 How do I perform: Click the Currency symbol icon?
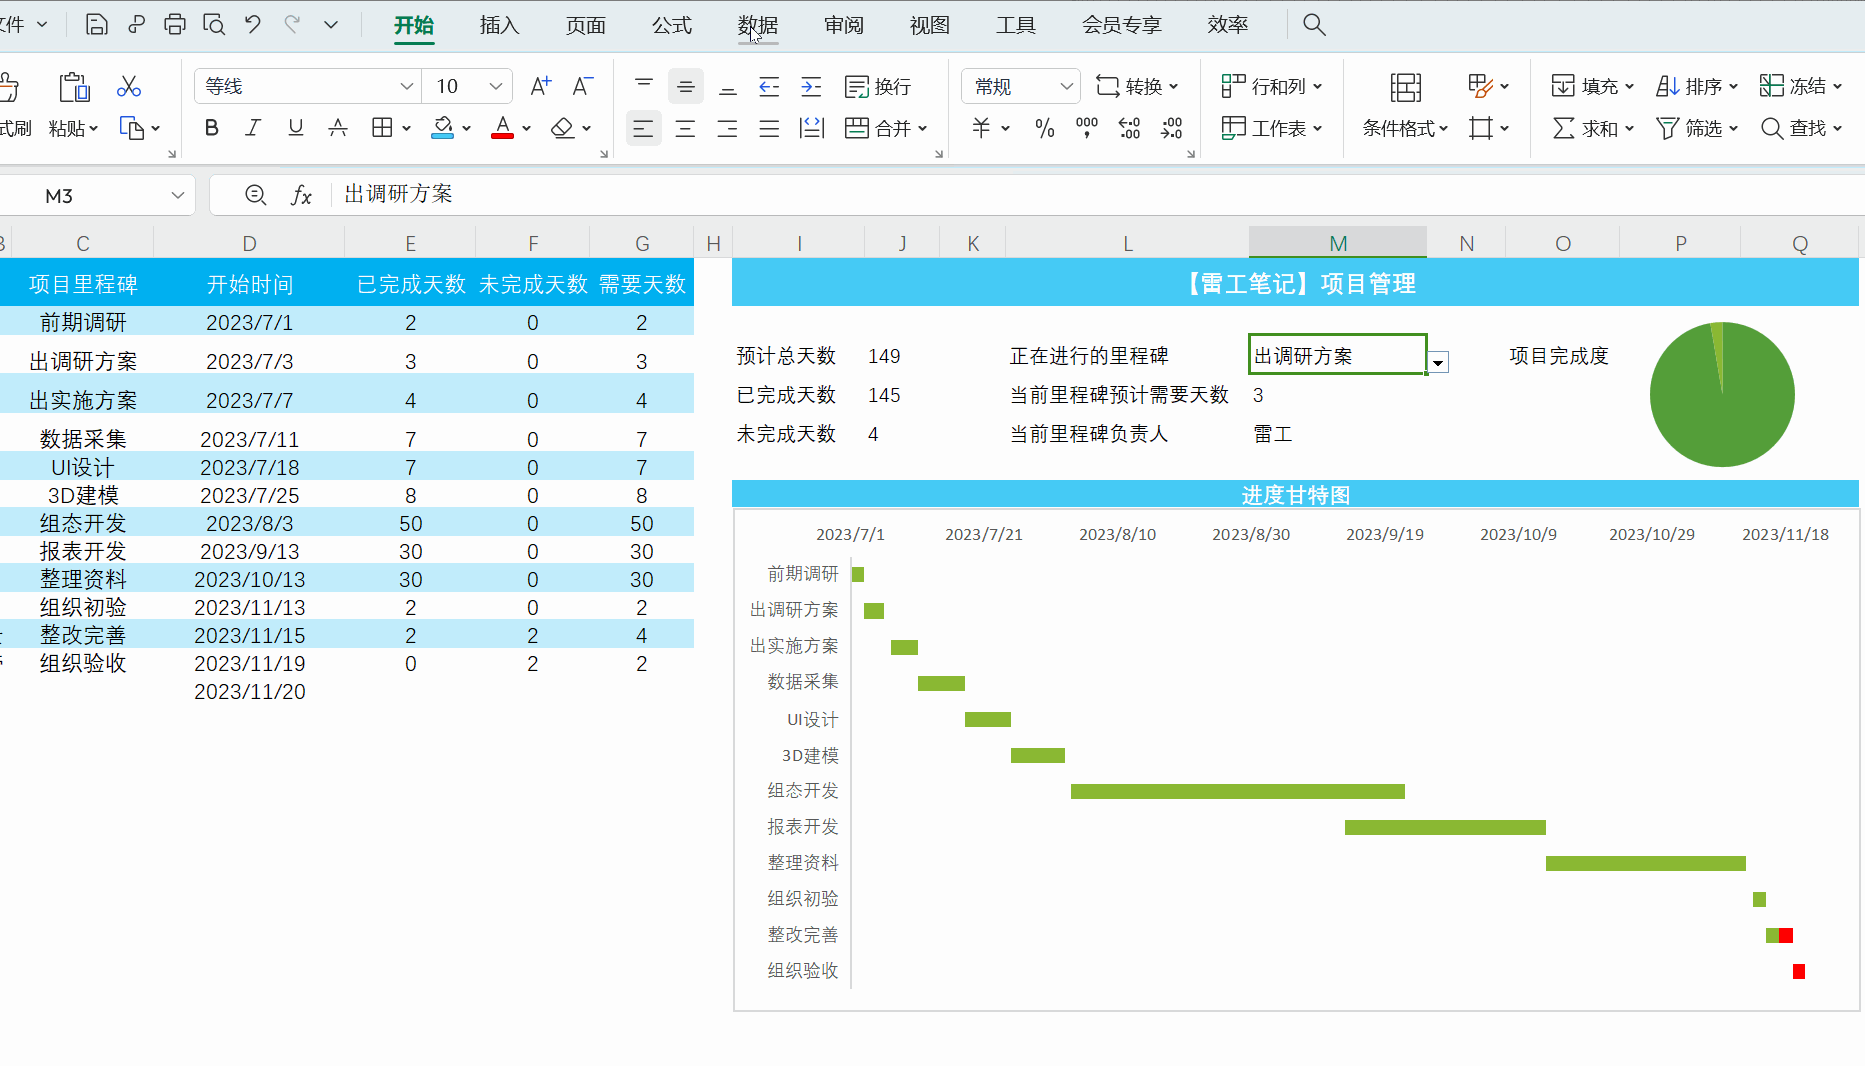[982, 128]
